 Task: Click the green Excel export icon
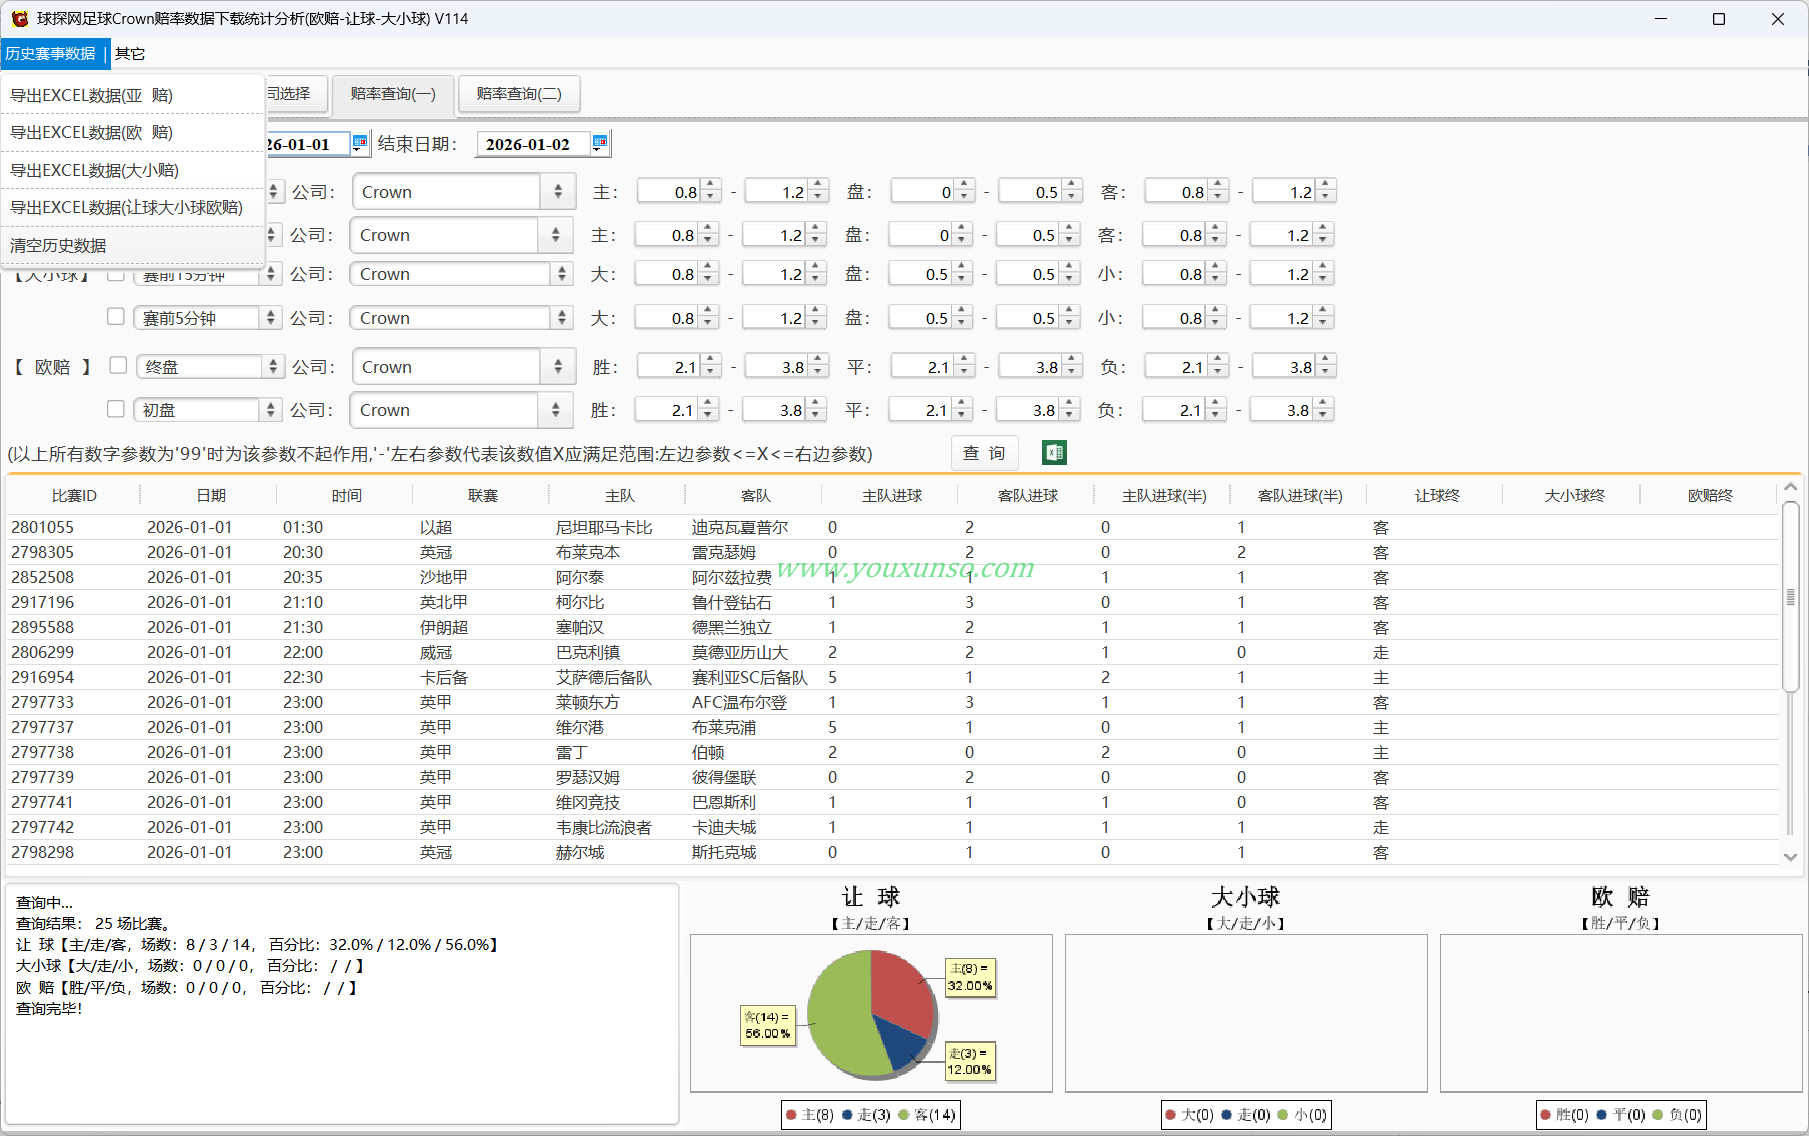coord(1054,453)
